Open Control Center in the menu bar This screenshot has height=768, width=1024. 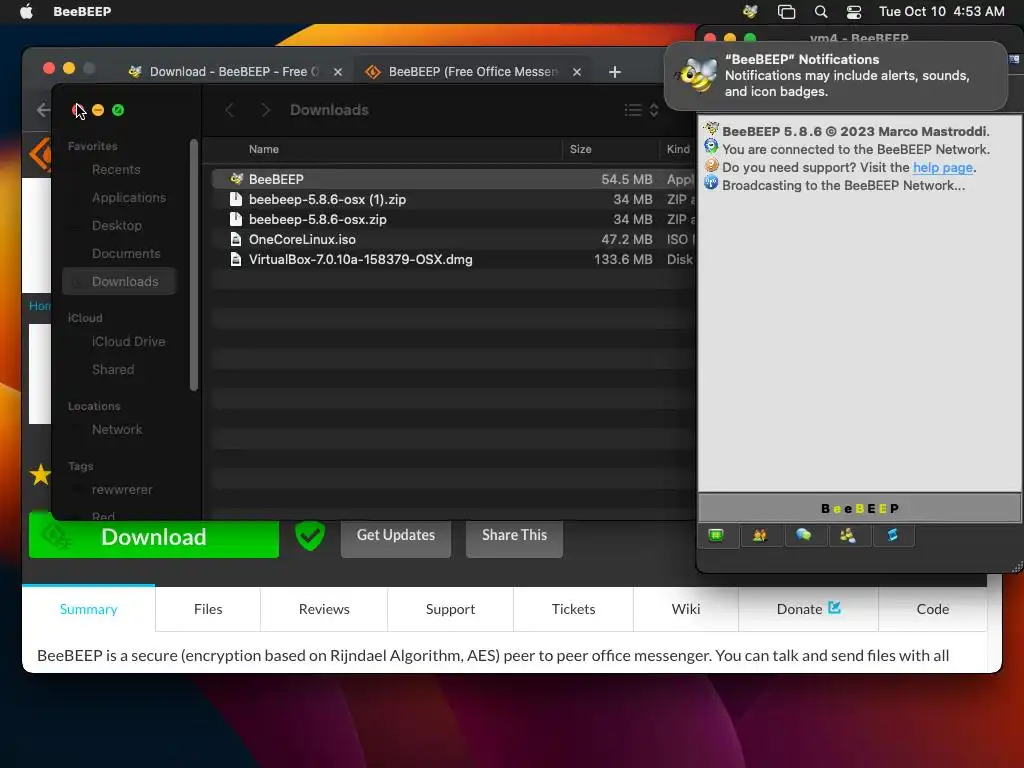point(854,11)
